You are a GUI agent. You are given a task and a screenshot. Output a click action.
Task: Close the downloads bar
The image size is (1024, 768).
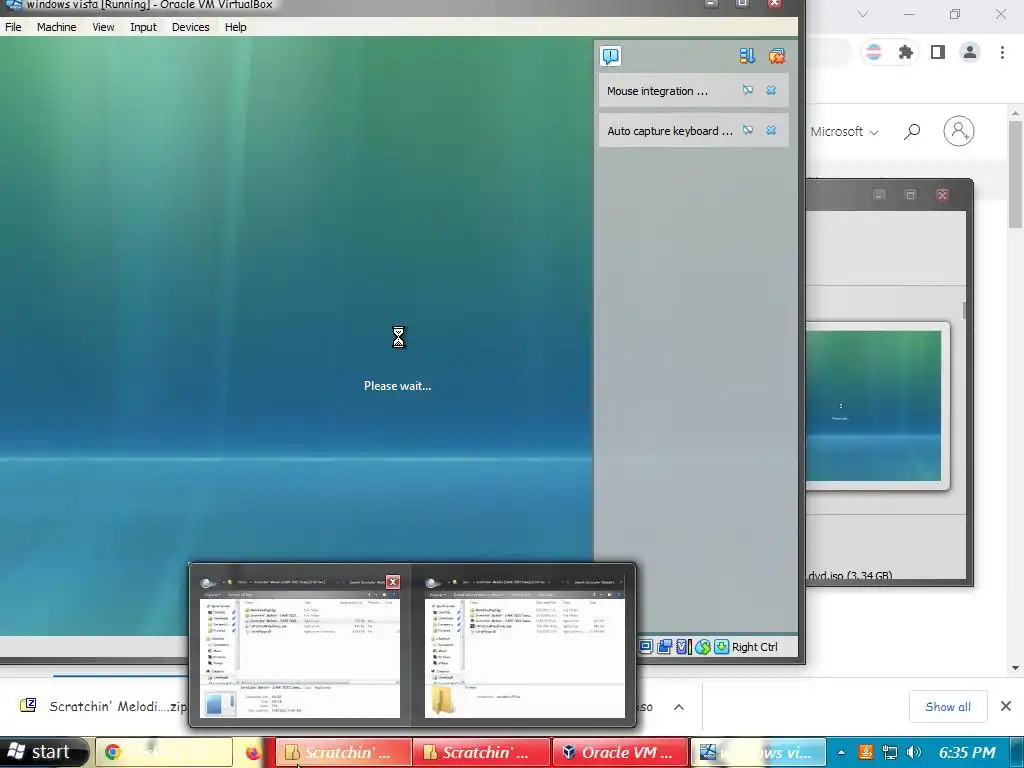1006,706
